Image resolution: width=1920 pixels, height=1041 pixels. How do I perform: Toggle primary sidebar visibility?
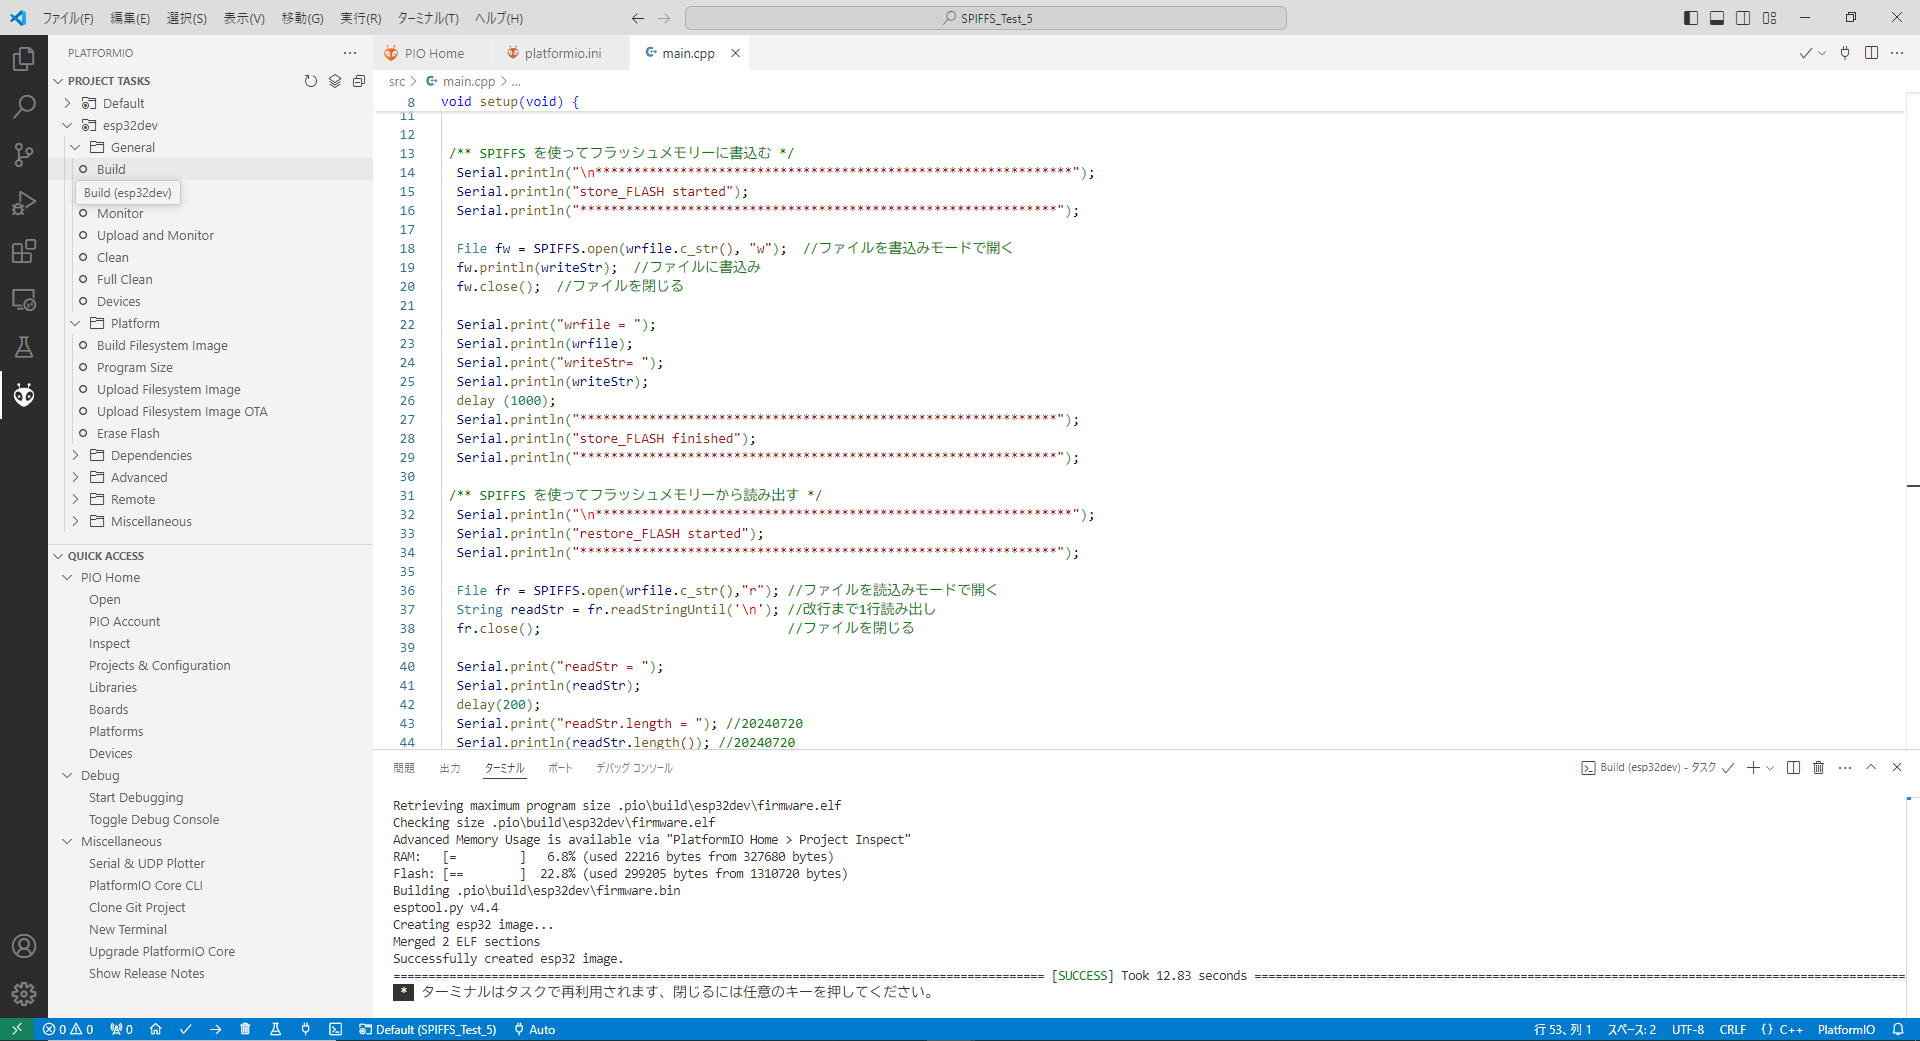click(1690, 18)
